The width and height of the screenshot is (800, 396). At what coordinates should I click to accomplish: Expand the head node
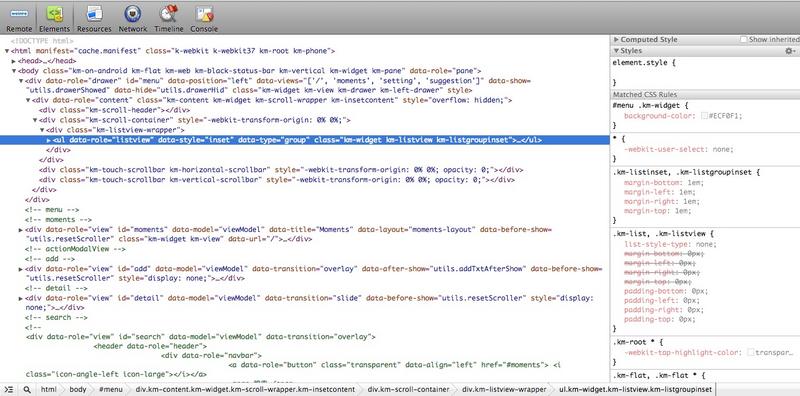click(x=14, y=61)
